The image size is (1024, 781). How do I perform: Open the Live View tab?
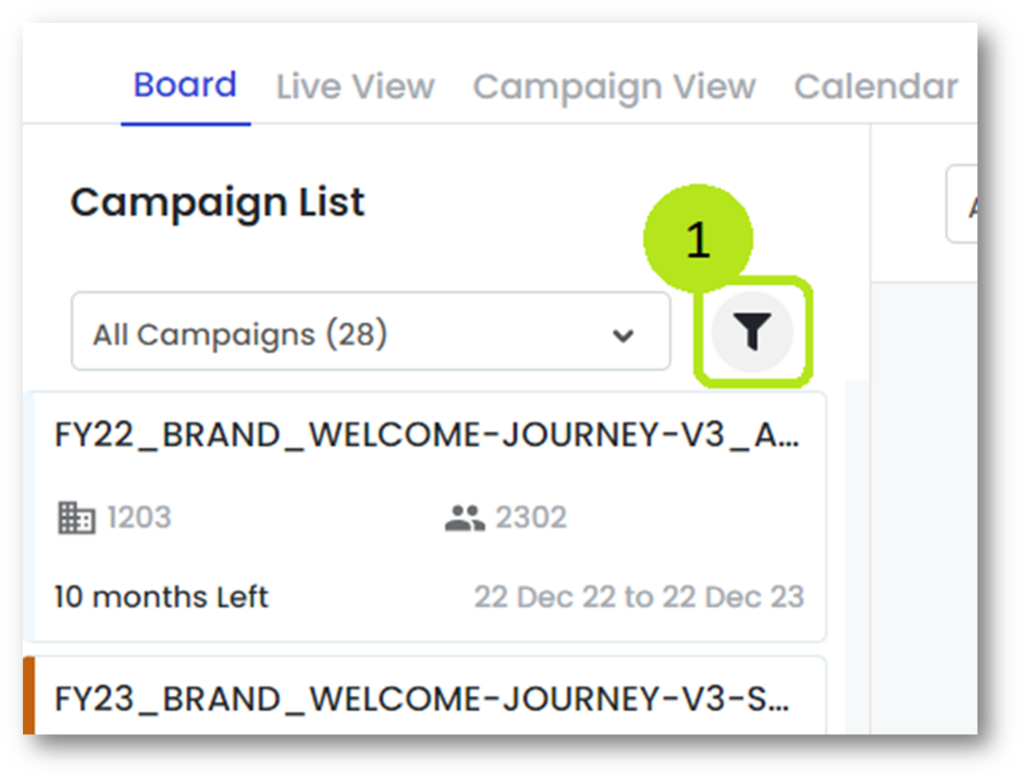click(x=355, y=87)
